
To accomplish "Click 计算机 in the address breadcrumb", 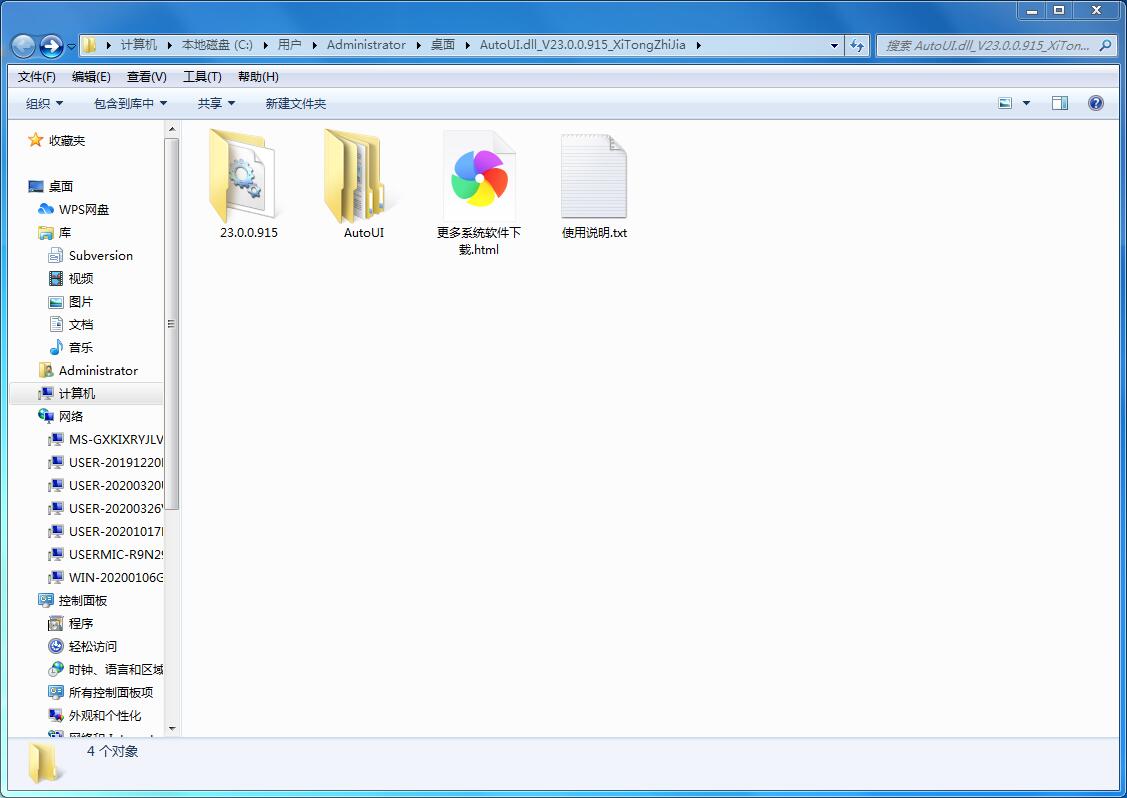I will pos(139,45).
